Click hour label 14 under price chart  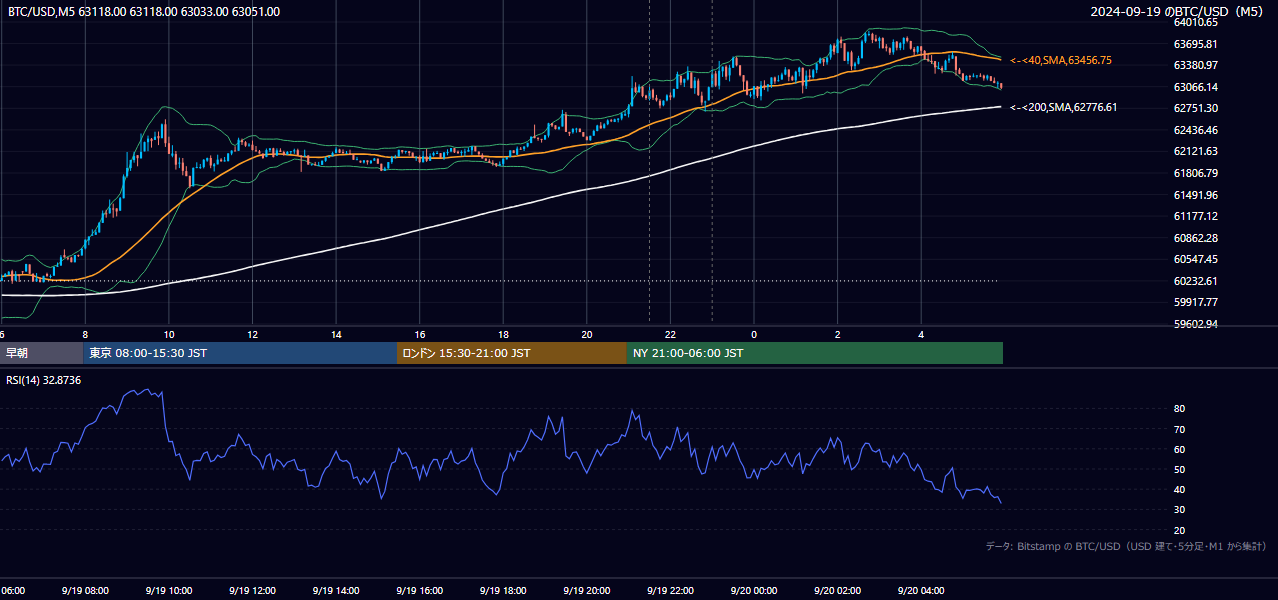click(x=337, y=335)
